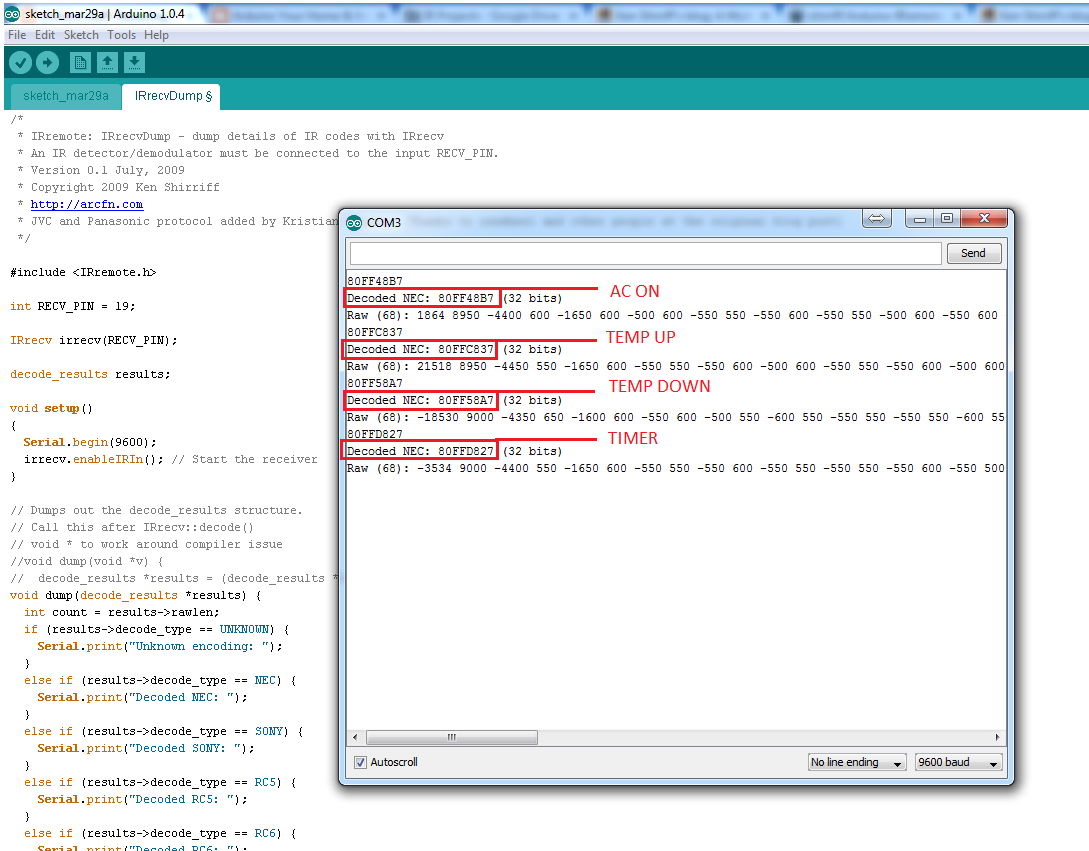Click the Arduino logo in main title bar
The width and height of the screenshot is (1089, 851).
tap(13, 14)
